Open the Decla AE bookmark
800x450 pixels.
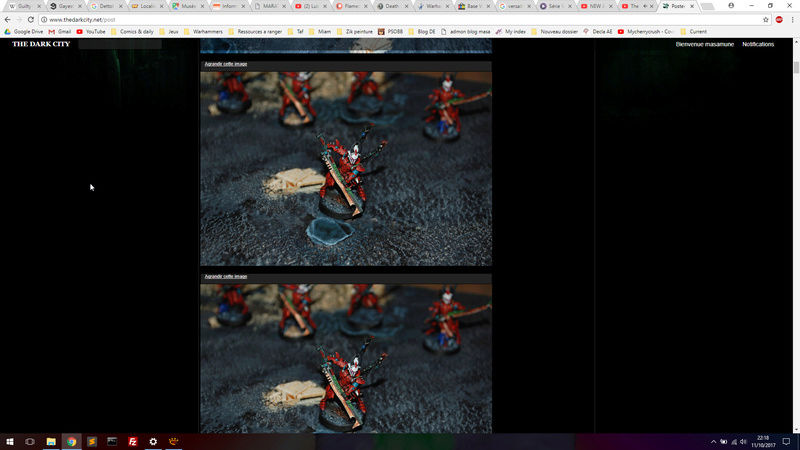(597, 32)
